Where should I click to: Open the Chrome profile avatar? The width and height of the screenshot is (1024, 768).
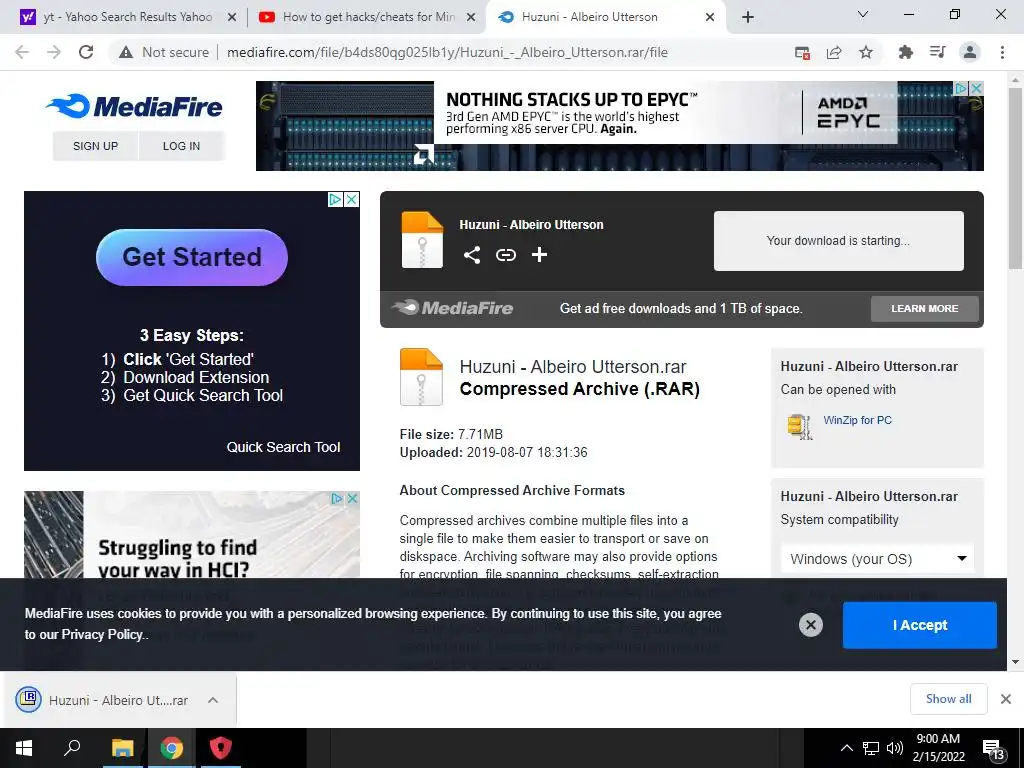(970, 52)
